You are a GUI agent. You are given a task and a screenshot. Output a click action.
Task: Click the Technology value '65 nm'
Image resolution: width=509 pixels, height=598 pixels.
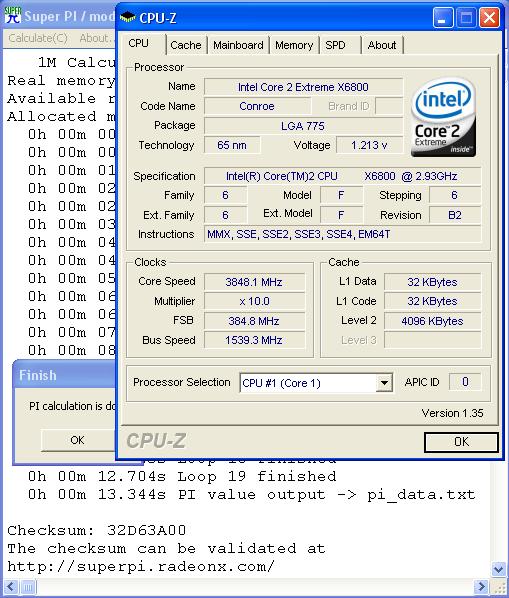232,145
